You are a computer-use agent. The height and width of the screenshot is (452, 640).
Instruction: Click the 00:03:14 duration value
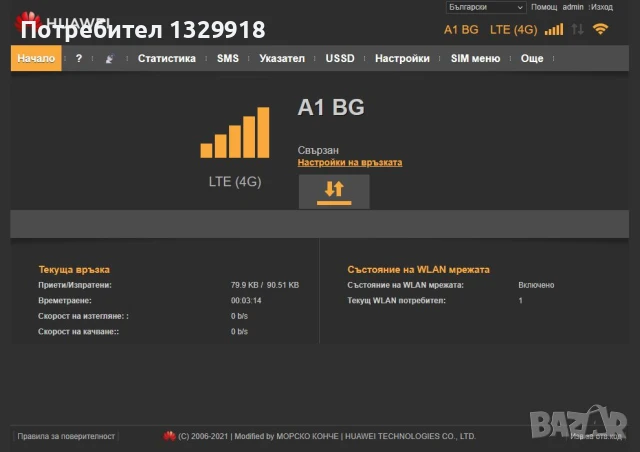(246, 301)
